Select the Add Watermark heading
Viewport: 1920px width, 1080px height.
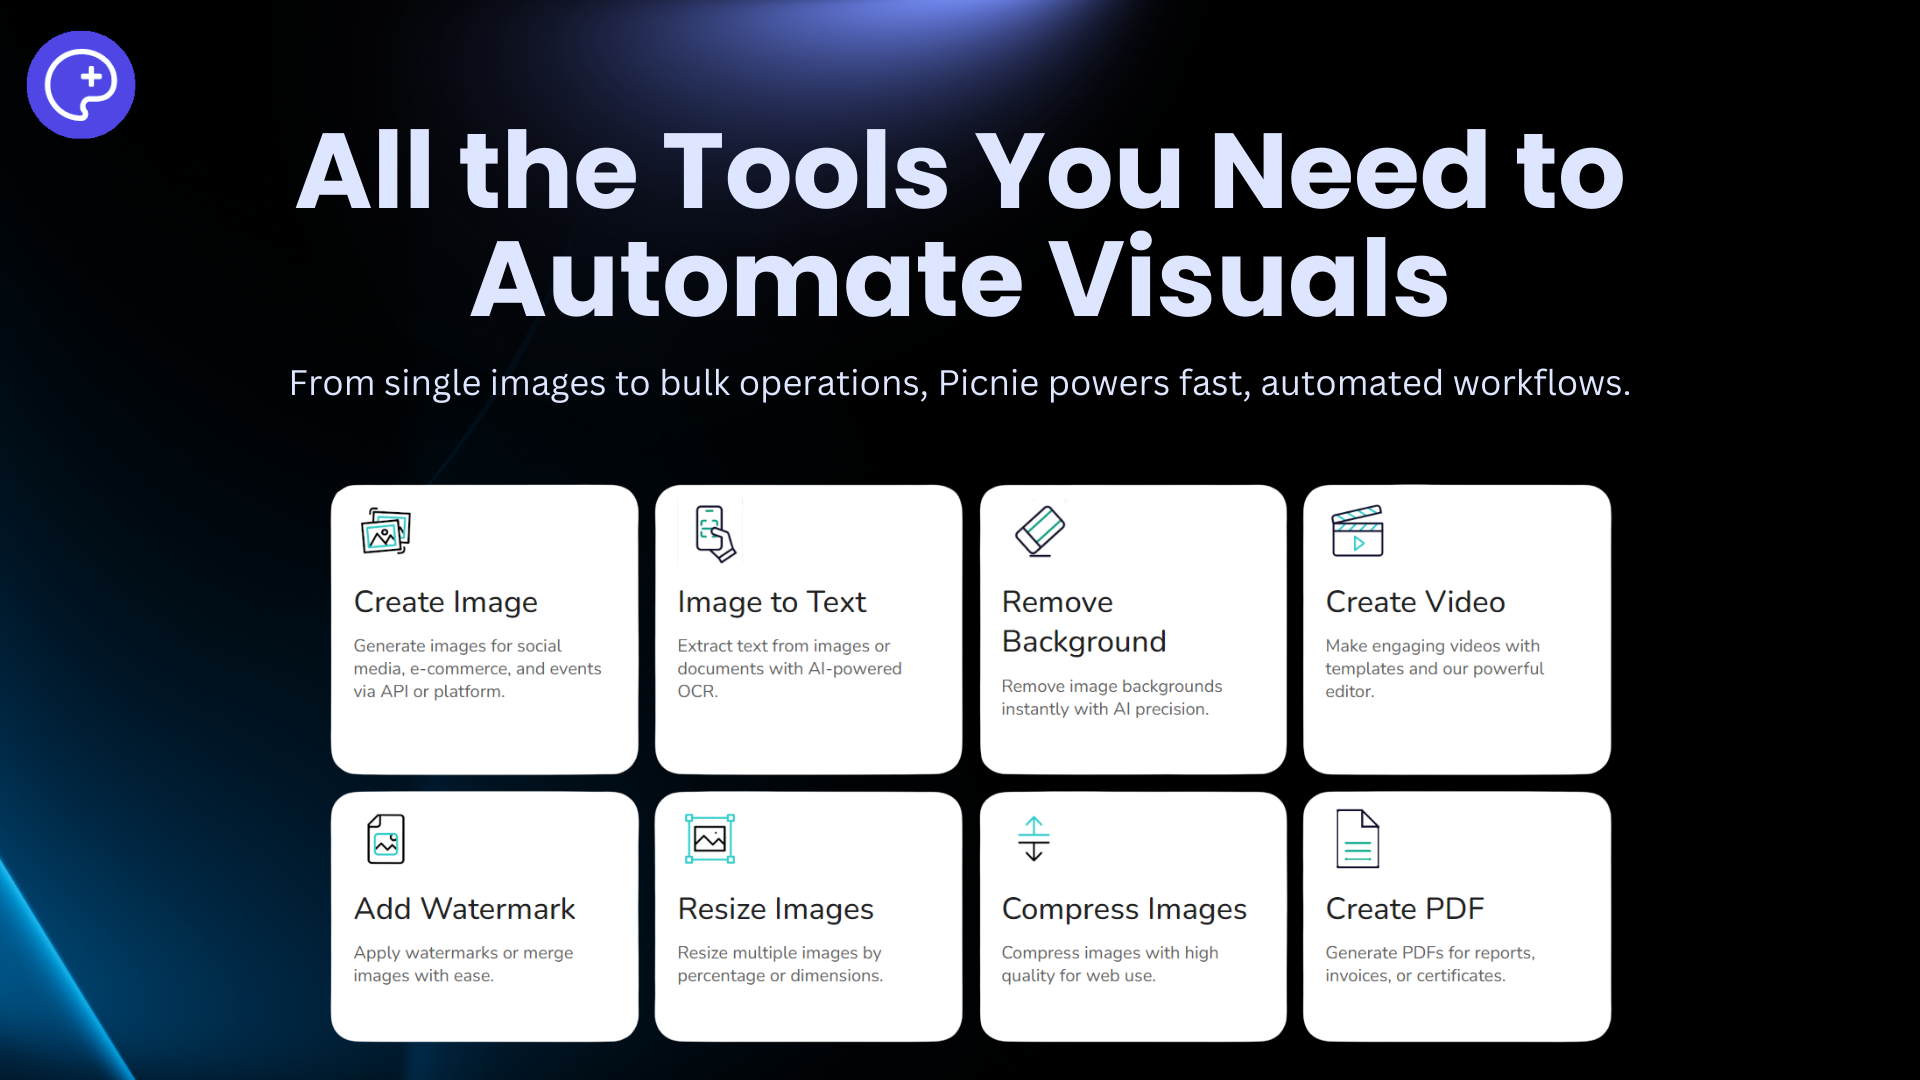click(465, 909)
